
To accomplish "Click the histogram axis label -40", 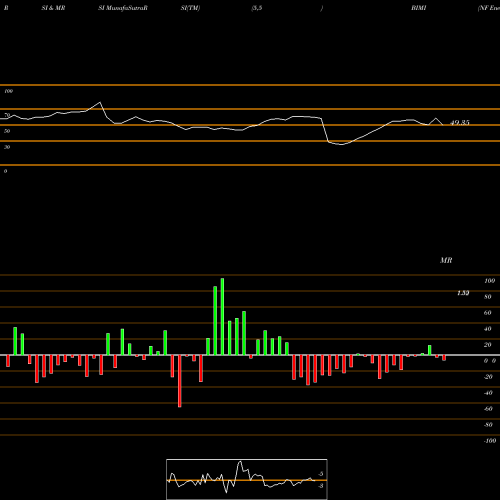I will pyautogui.click(x=488, y=393).
